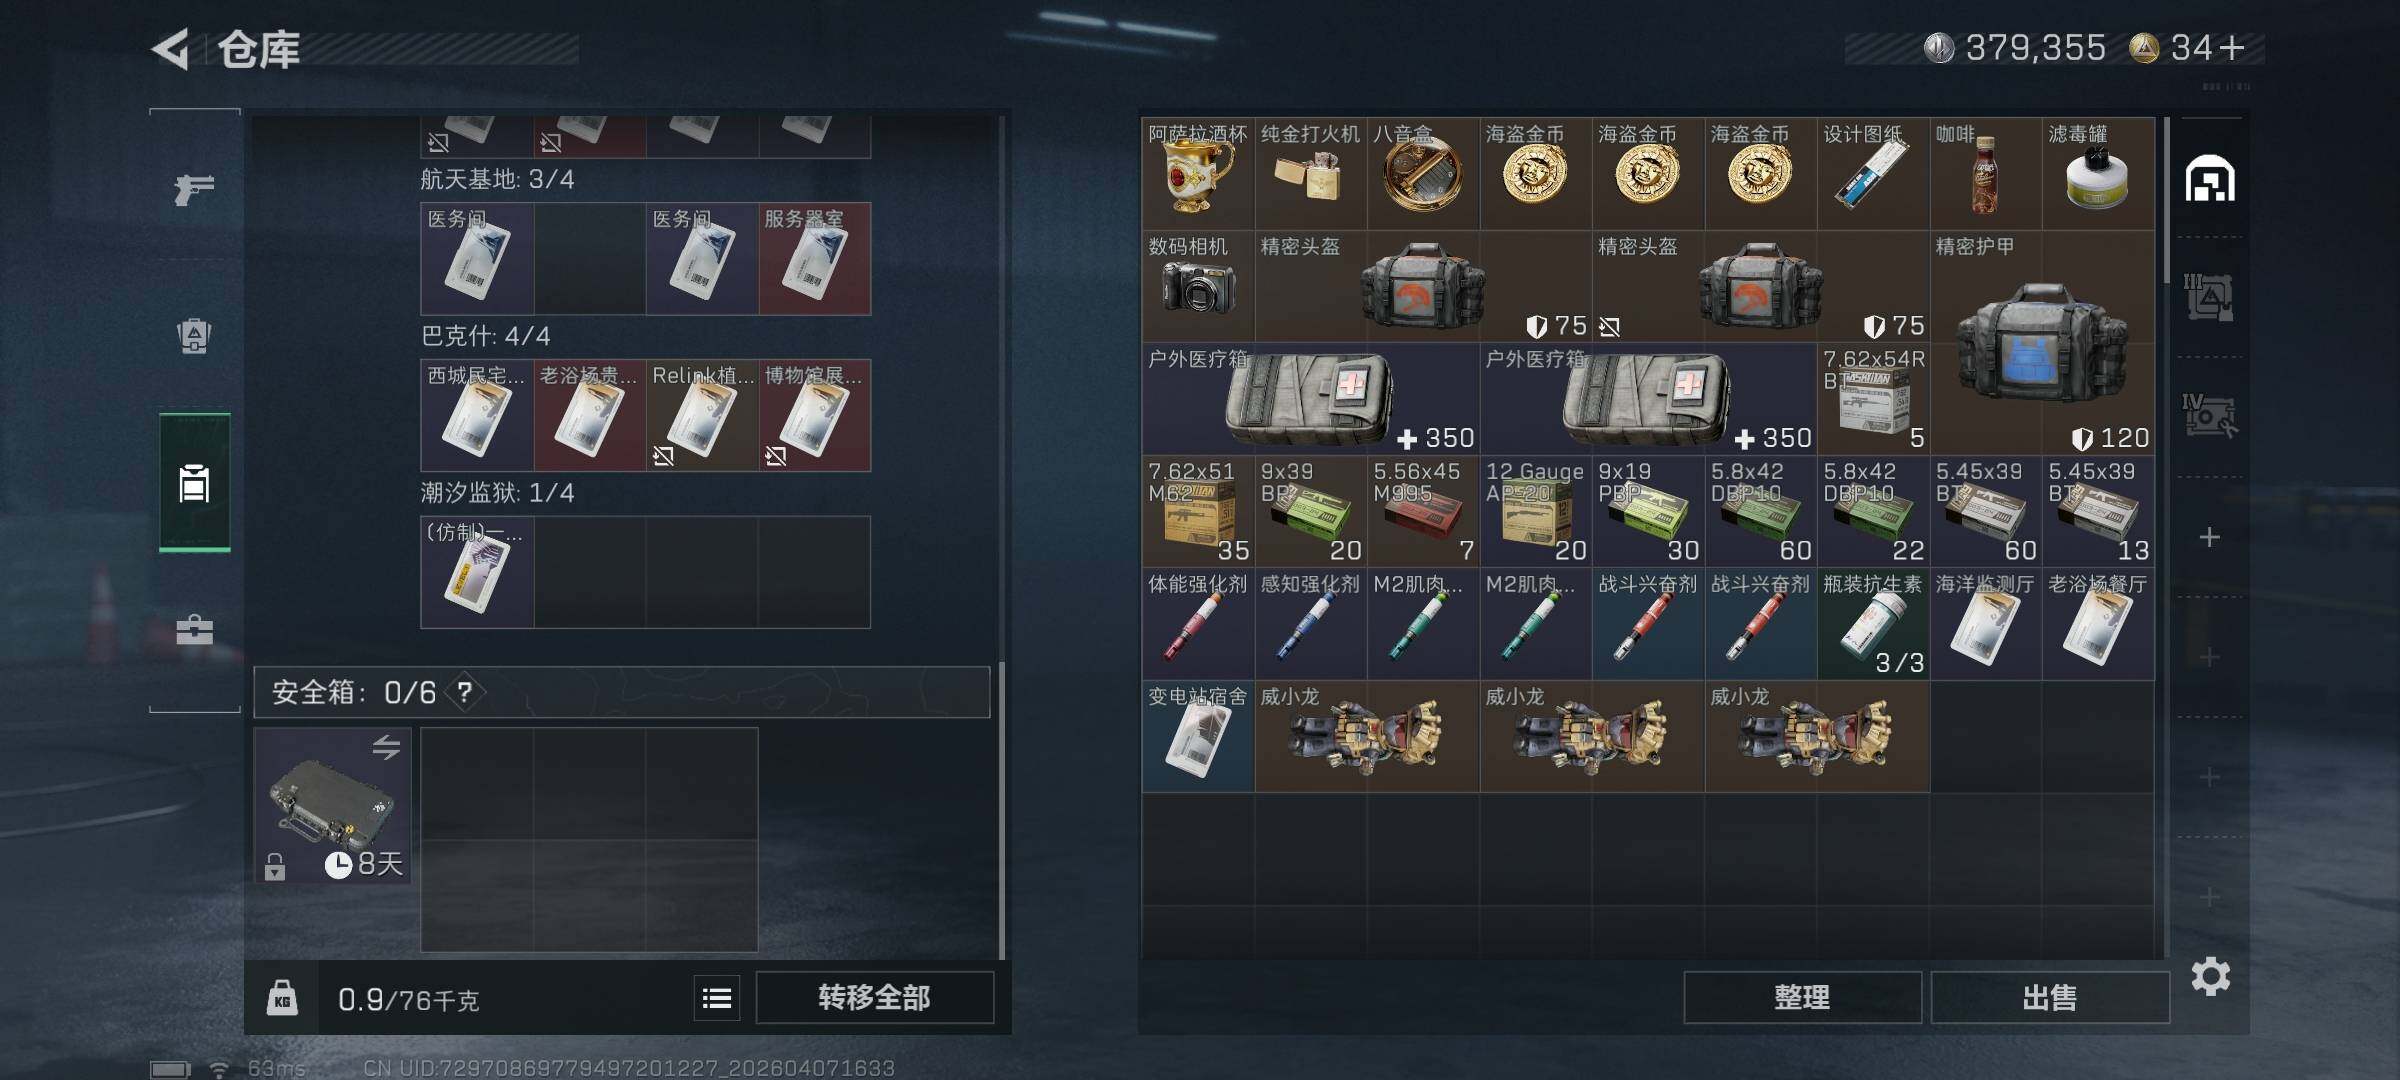The height and width of the screenshot is (1080, 2400).
Task: Select the active keycard clipboard tab
Action: pyautogui.click(x=194, y=483)
